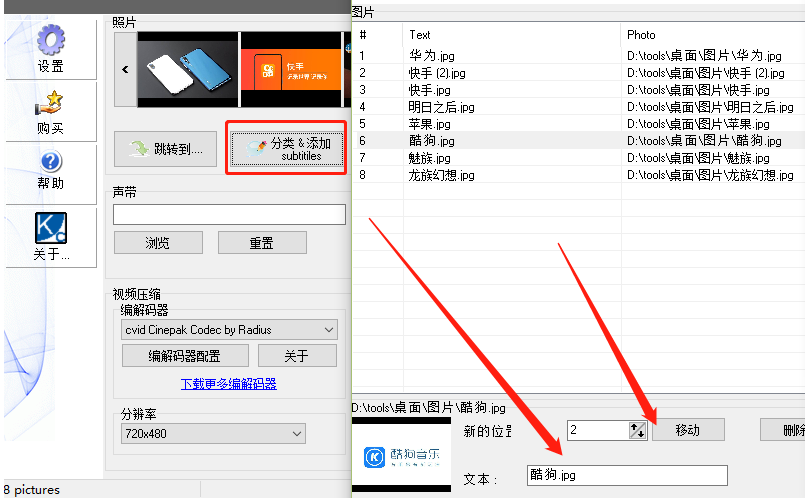The image size is (805, 498).
Task: Click the 关于 about K icon
Action: [x=51, y=227]
